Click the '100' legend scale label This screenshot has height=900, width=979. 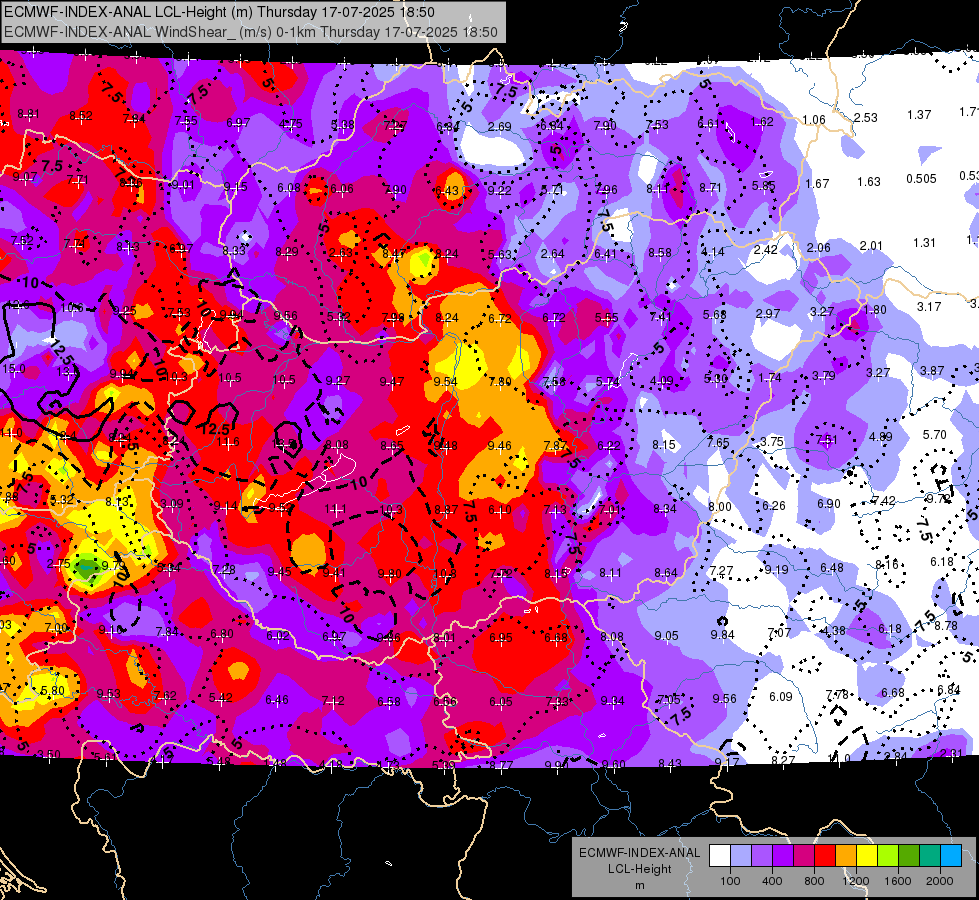pos(730,881)
